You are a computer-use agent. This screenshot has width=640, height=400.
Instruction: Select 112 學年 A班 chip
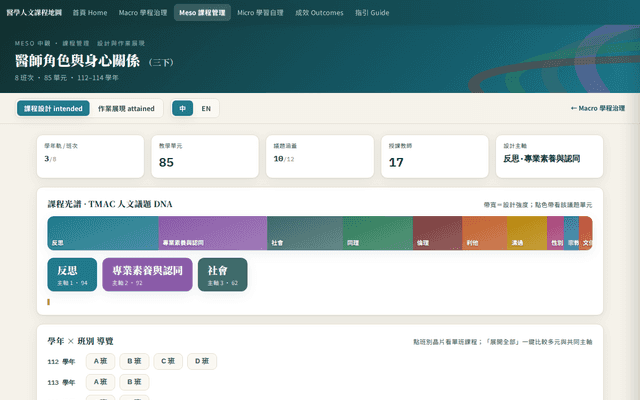(x=100, y=361)
